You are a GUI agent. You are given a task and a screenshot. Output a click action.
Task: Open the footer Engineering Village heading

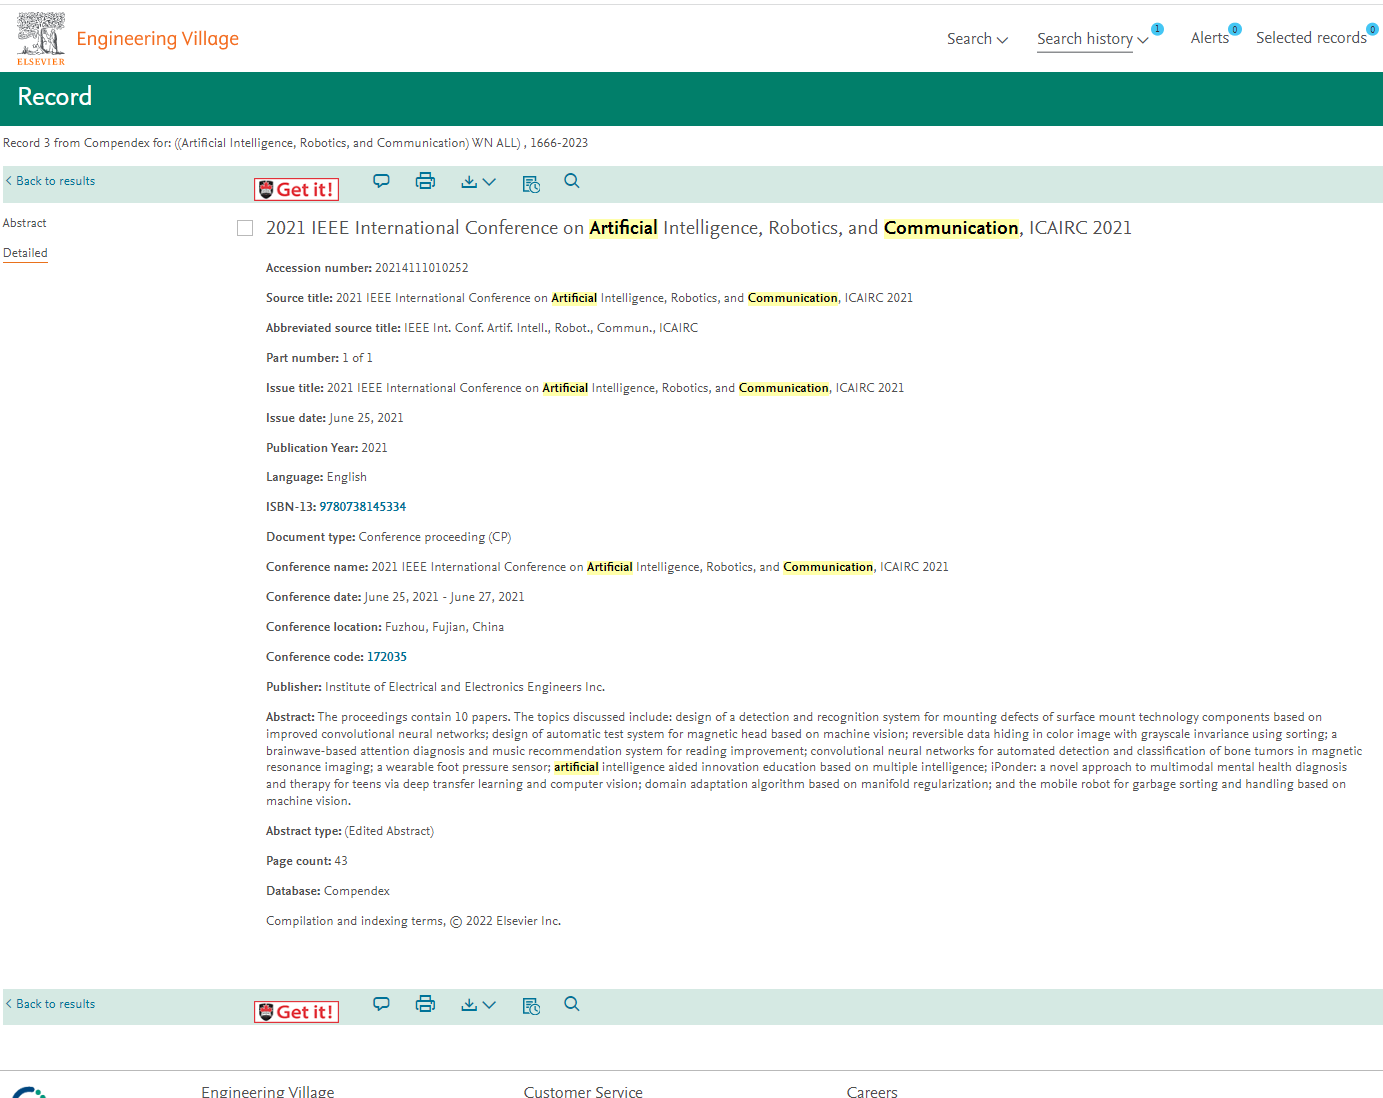pos(268,1092)
